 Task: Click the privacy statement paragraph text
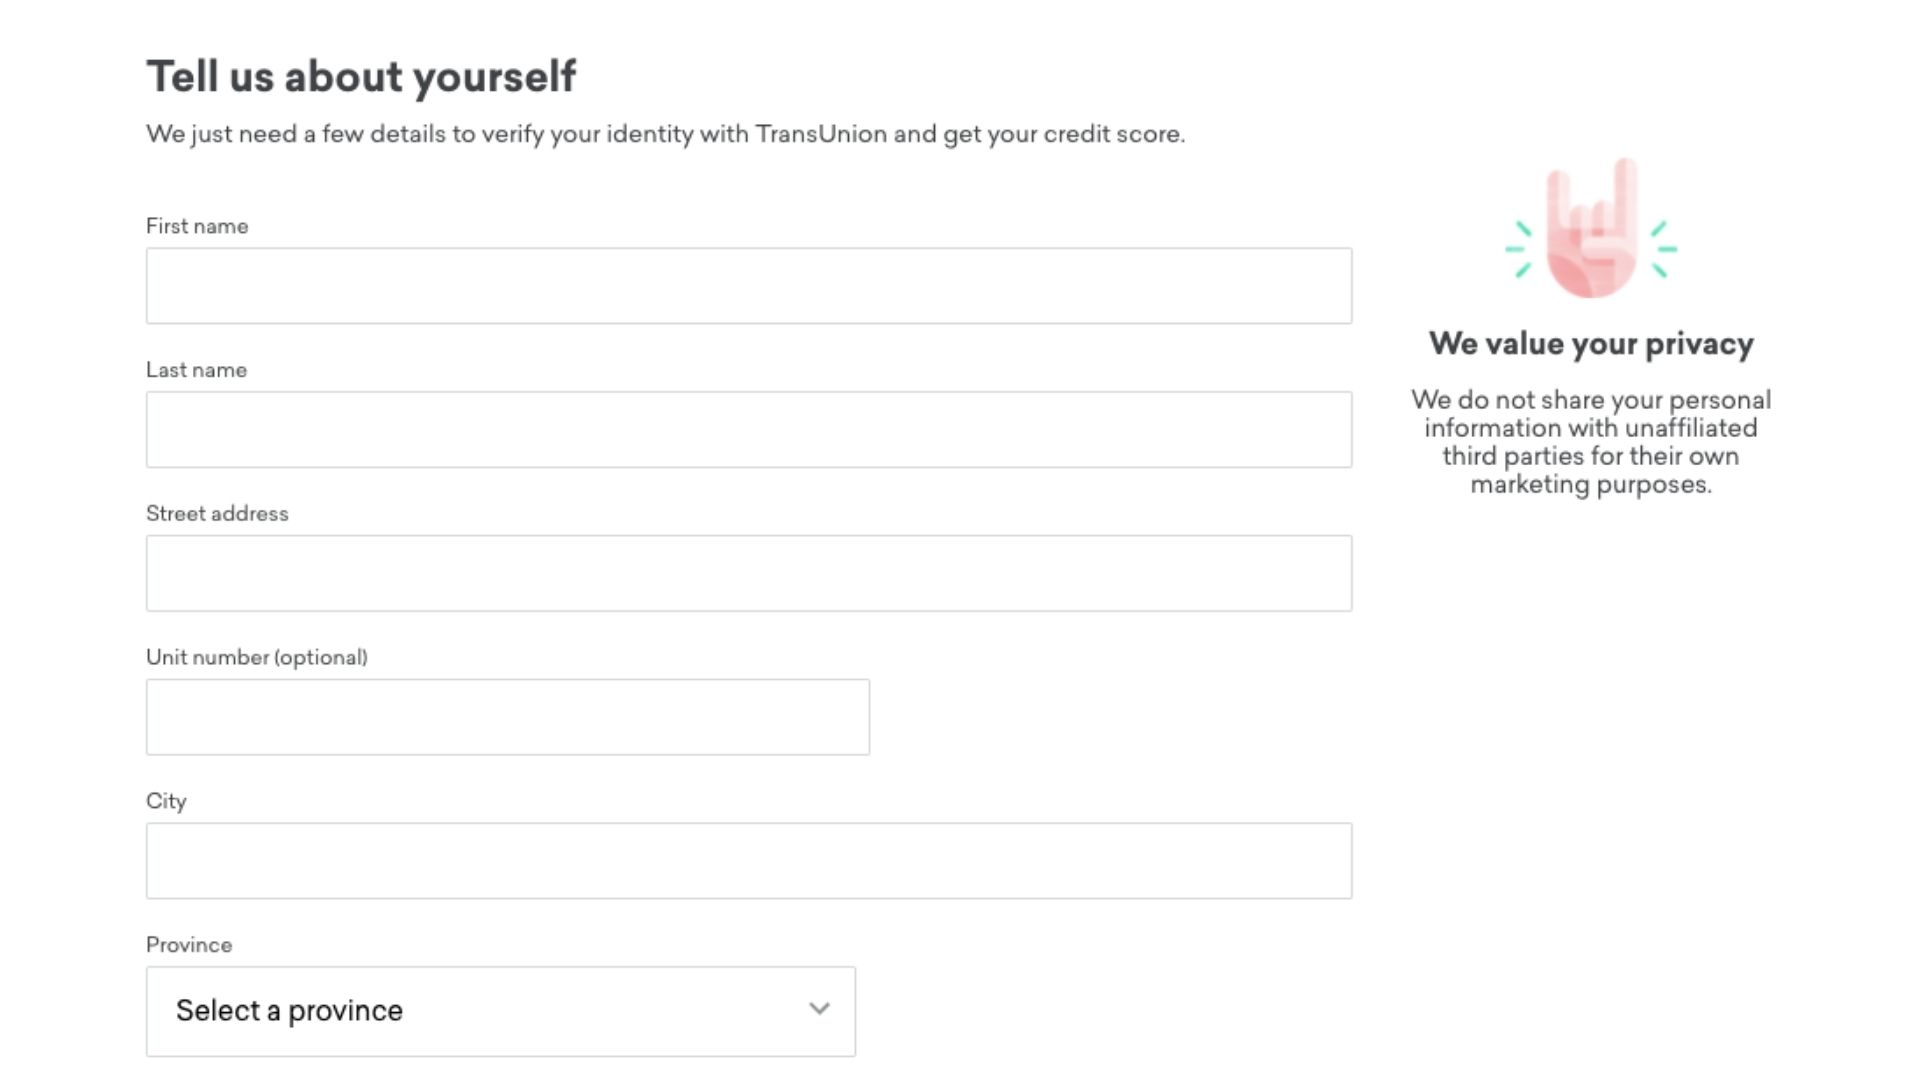click(1591, 442)
